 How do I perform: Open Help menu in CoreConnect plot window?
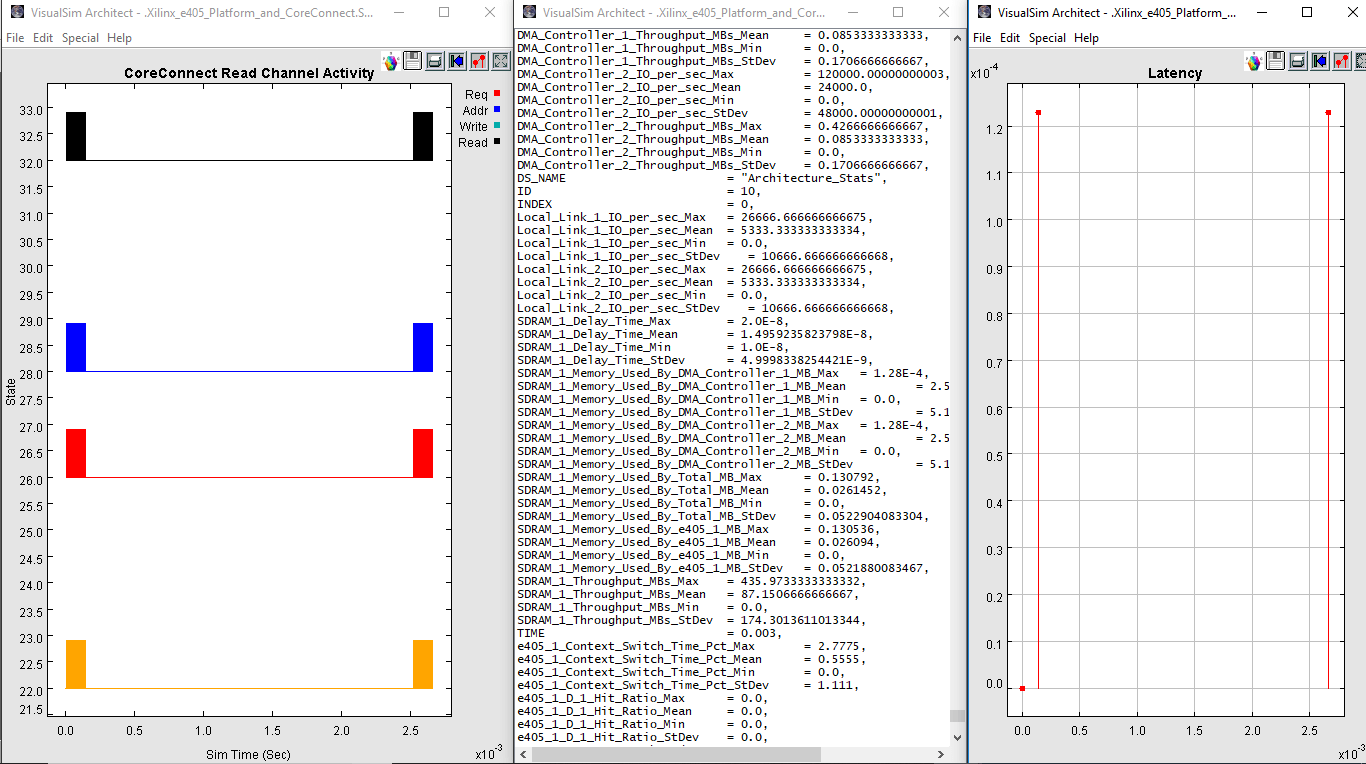pyautogui.click(x=119, y=38)
